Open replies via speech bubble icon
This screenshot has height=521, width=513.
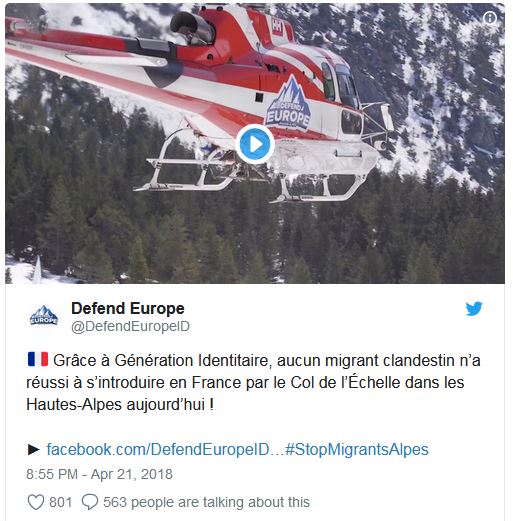90,502
